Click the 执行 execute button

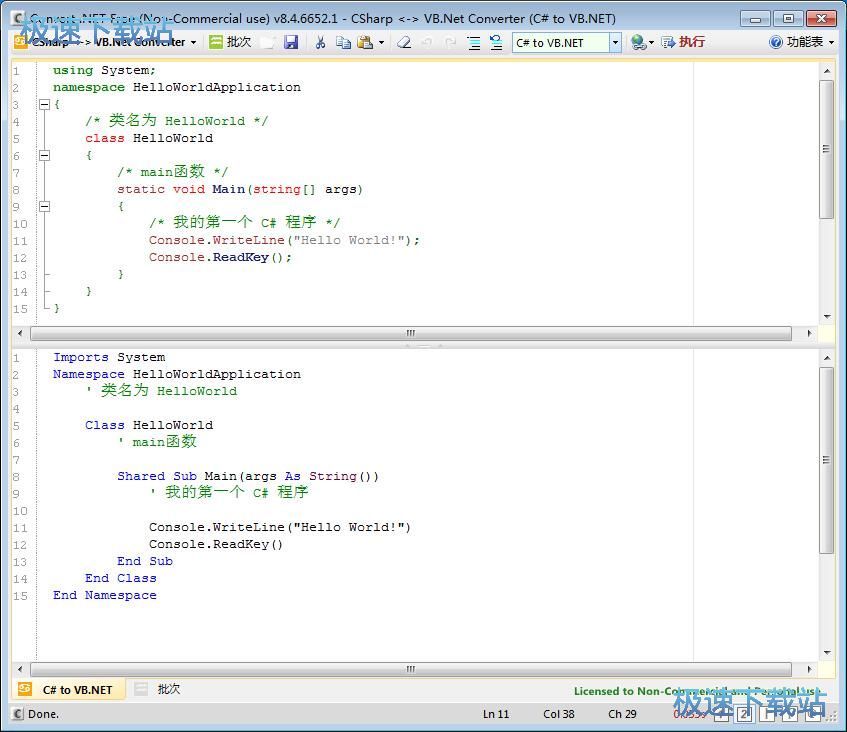coord(683,42)
